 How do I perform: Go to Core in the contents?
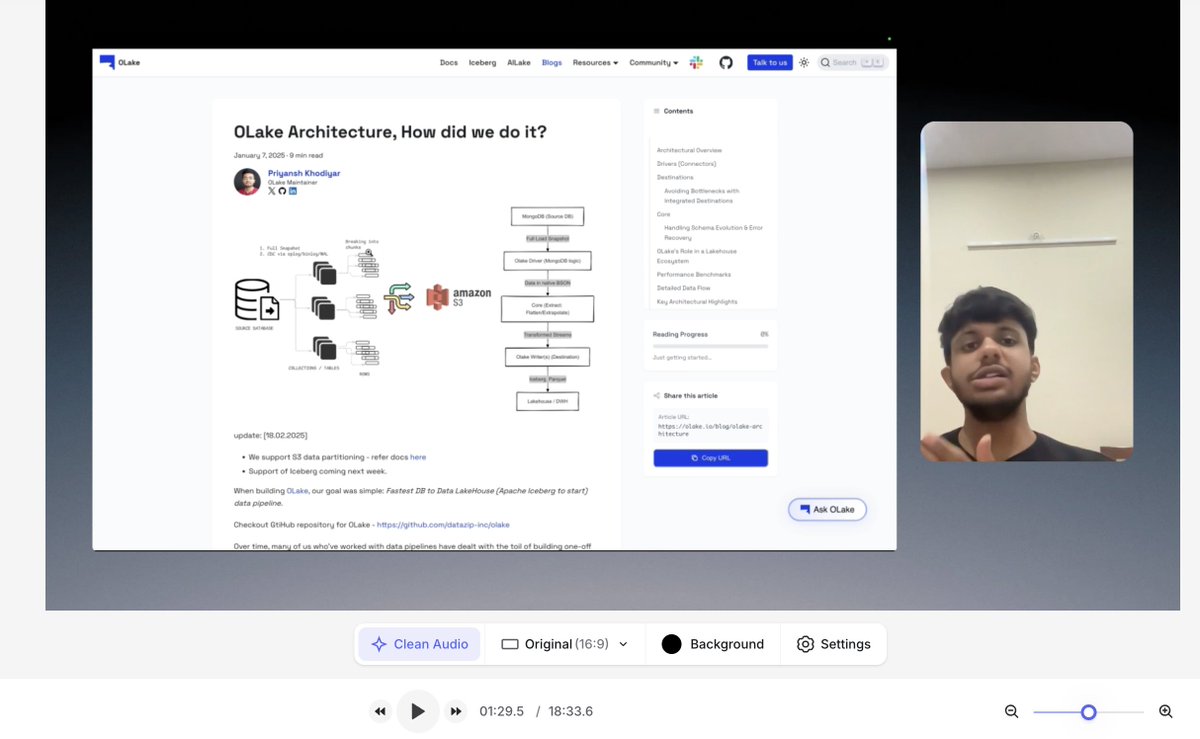point(663,214)
